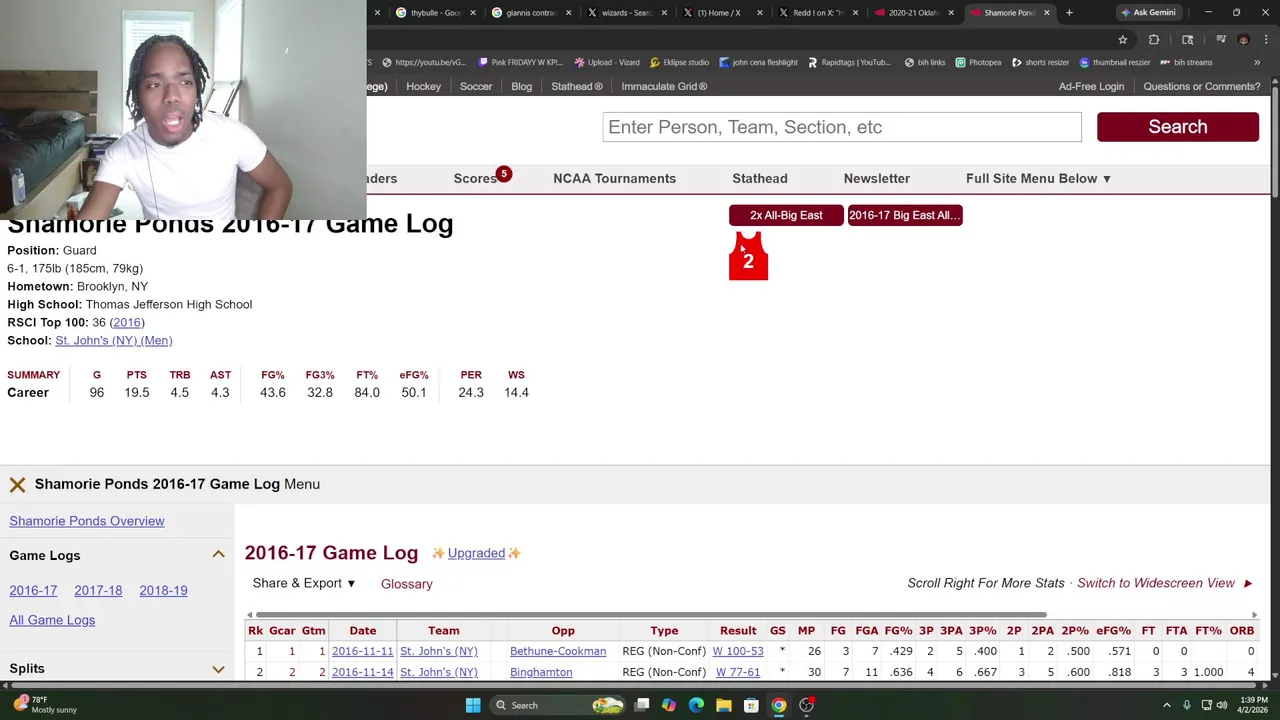Open the Glossary link
Screen dimensions: 1280x720
coord(407,584)
